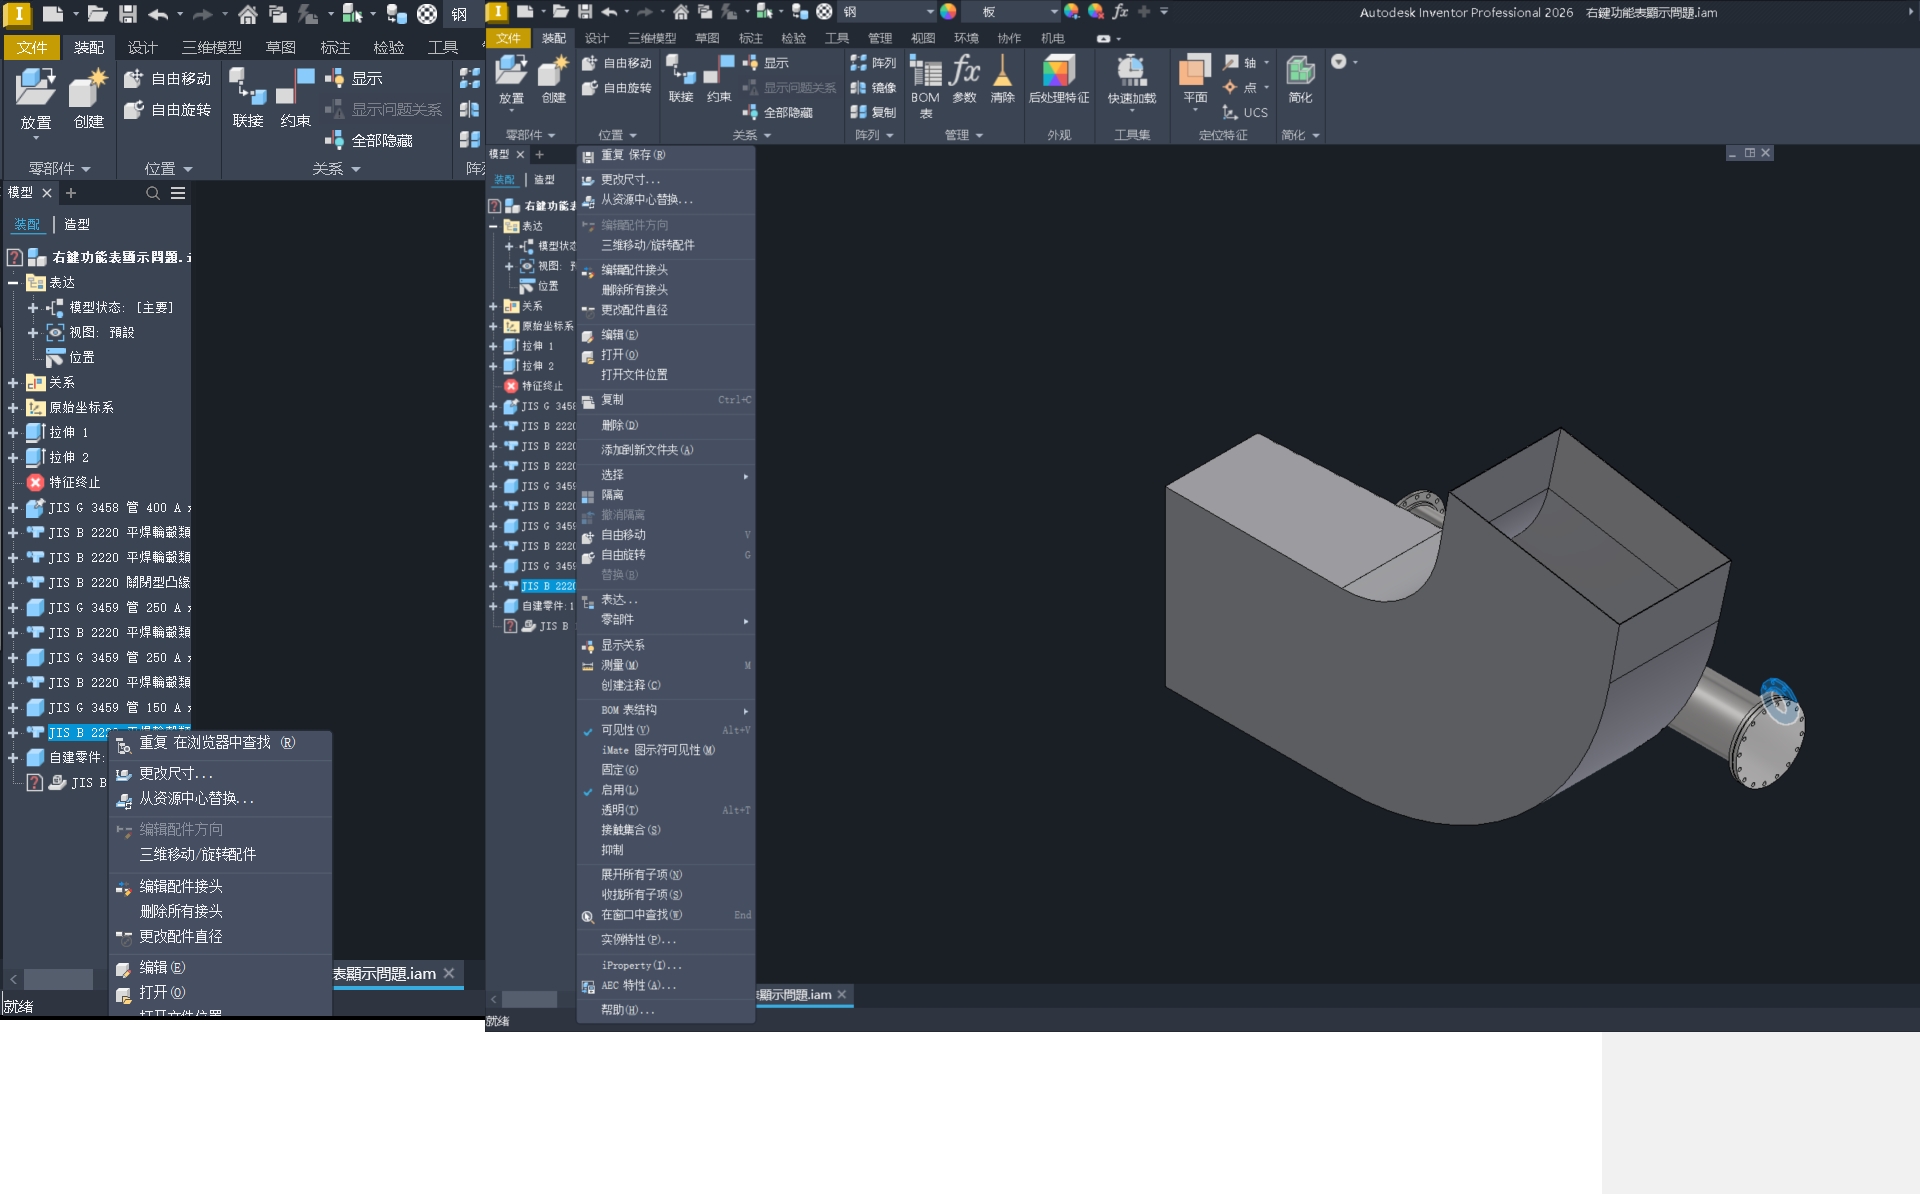The width and height of the screenshot is (1920, 1194).
Task: Expand 拉伸 1 node in enlarged browser
Action: [13, 433]
